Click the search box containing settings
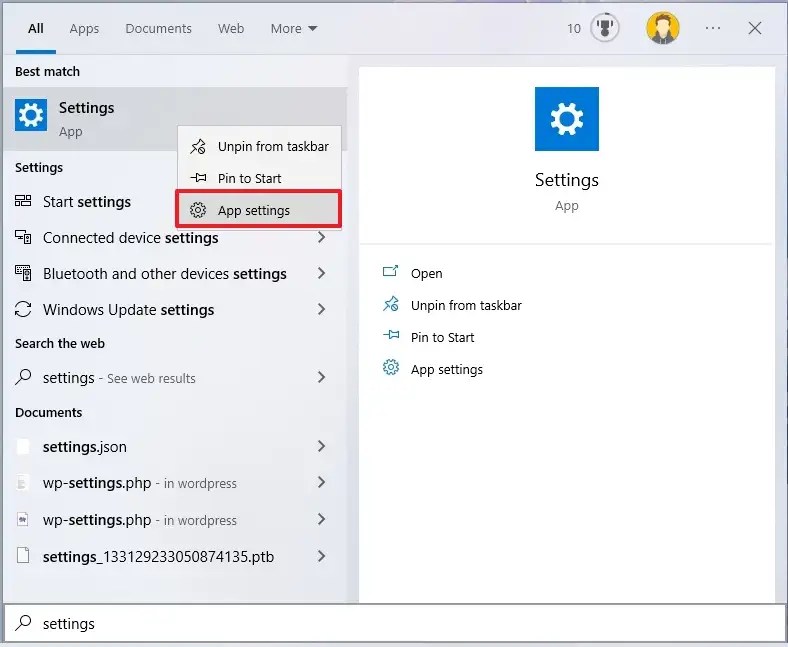Image resolution: width=788 pixels, height=647 pixels. [x=394, y=623]
